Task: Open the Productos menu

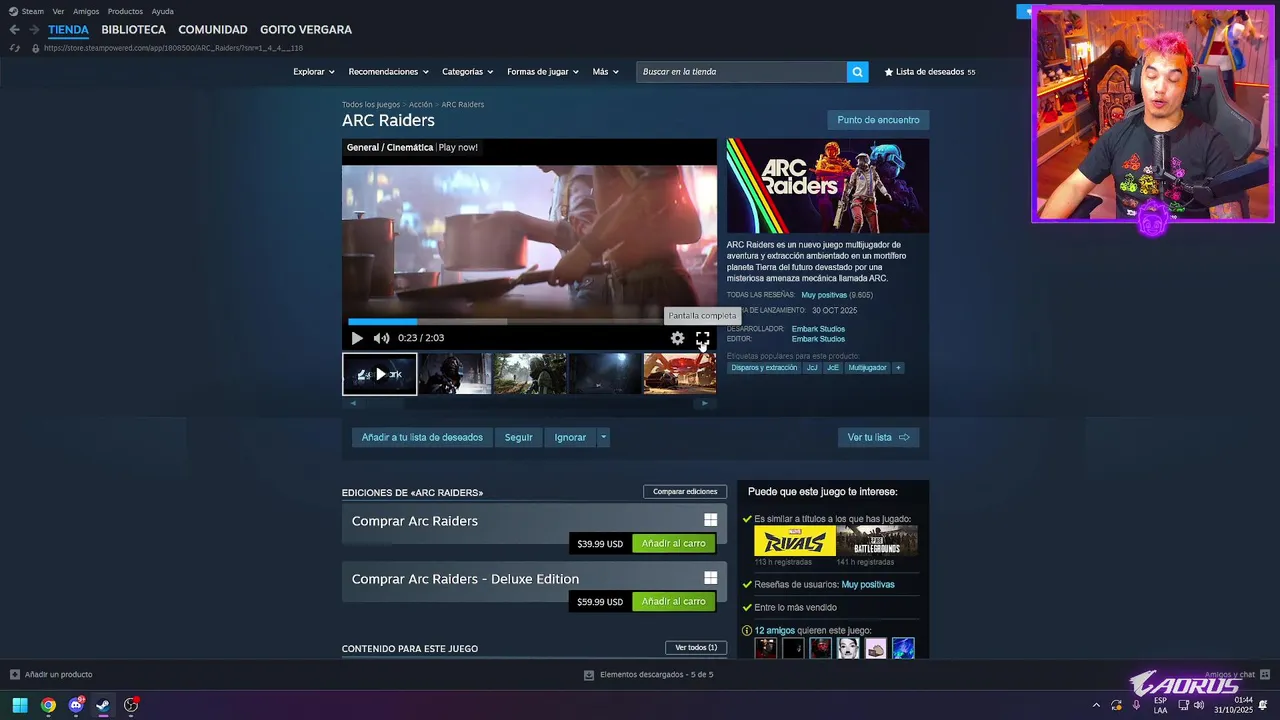Action: 125,12
